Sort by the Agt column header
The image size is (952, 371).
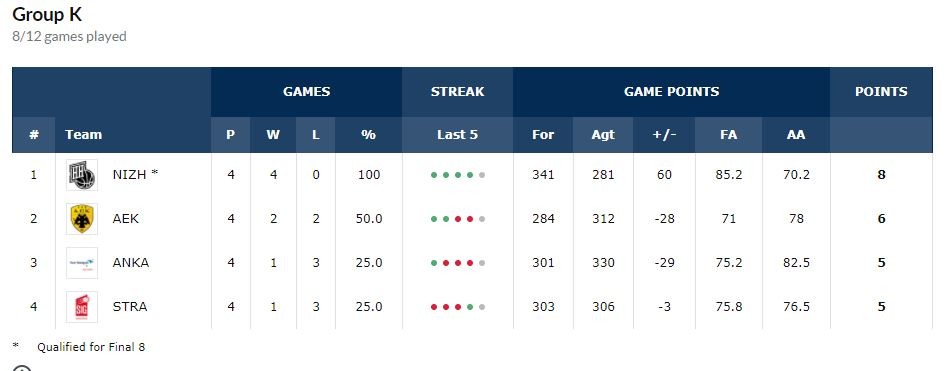pyautogui.click(x=603, y=135)
